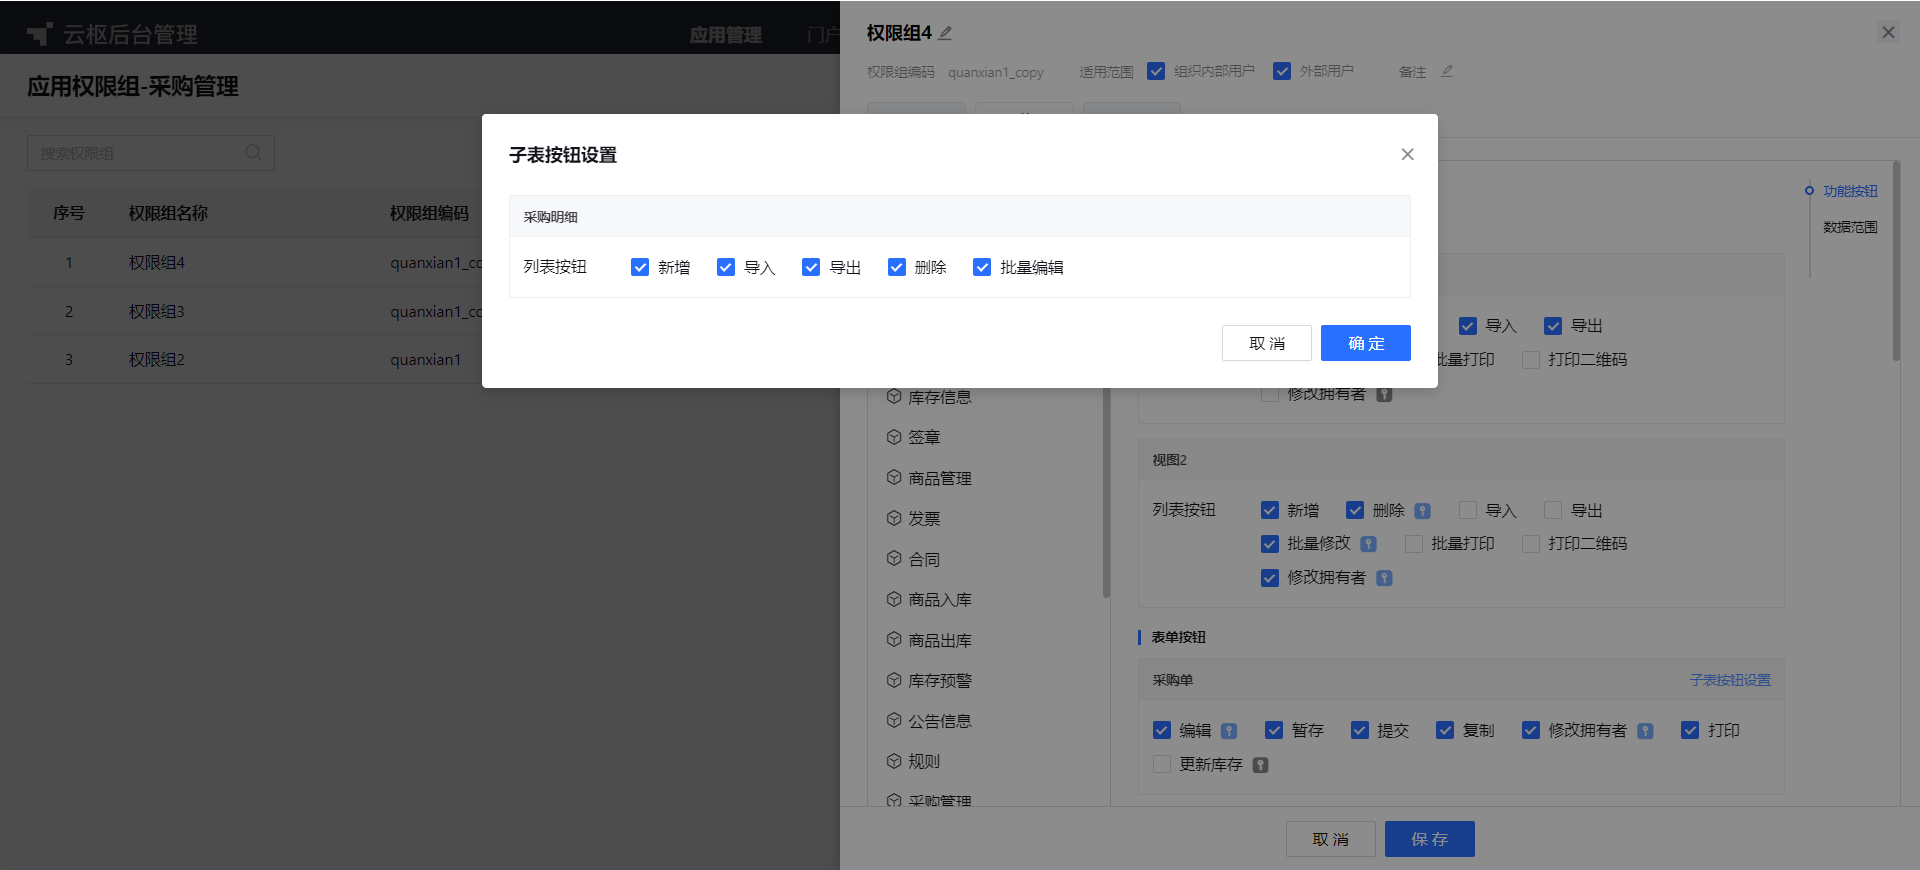The width and height of the screenshot is (1920, 870).
Task: Click the help icon beside 删除 in 视图2
Action: pyautogui.click(x=1422, y=511)
